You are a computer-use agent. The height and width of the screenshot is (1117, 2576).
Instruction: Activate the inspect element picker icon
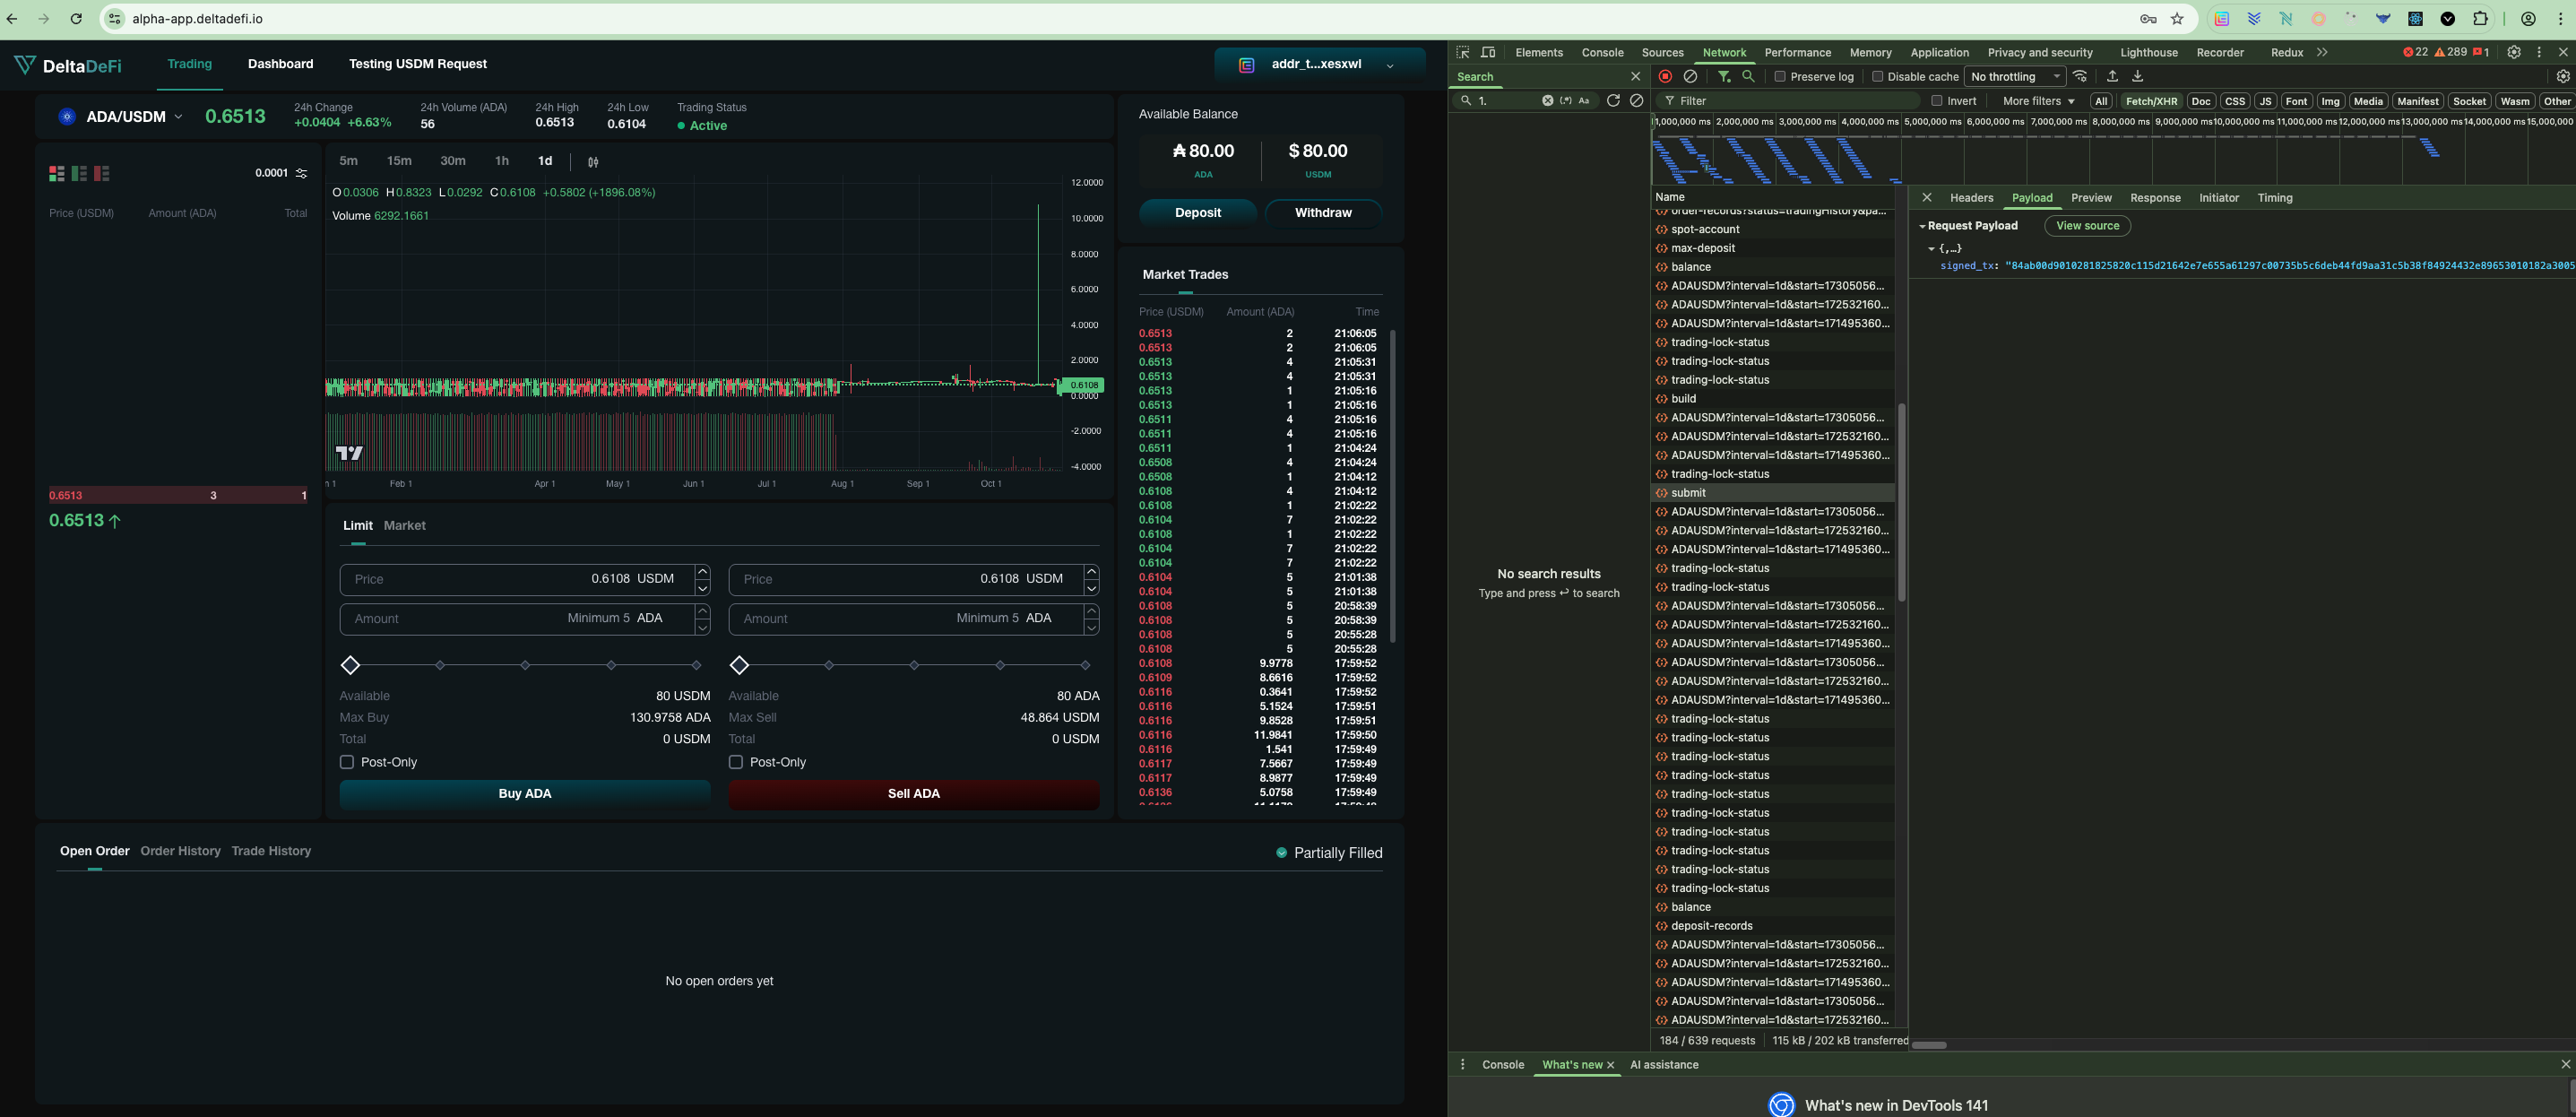(x=1463, y=52)
